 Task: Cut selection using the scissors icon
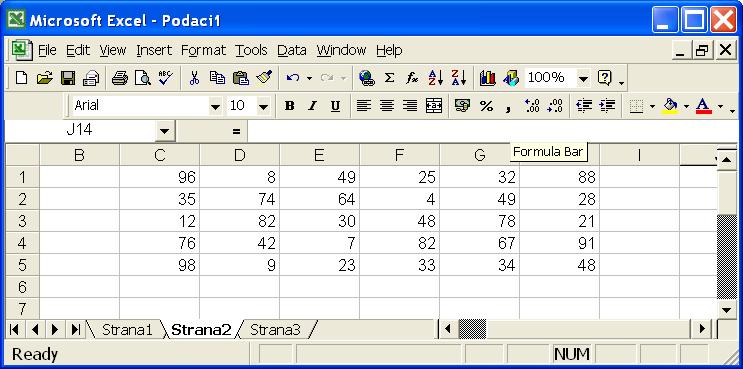[194, 78]
